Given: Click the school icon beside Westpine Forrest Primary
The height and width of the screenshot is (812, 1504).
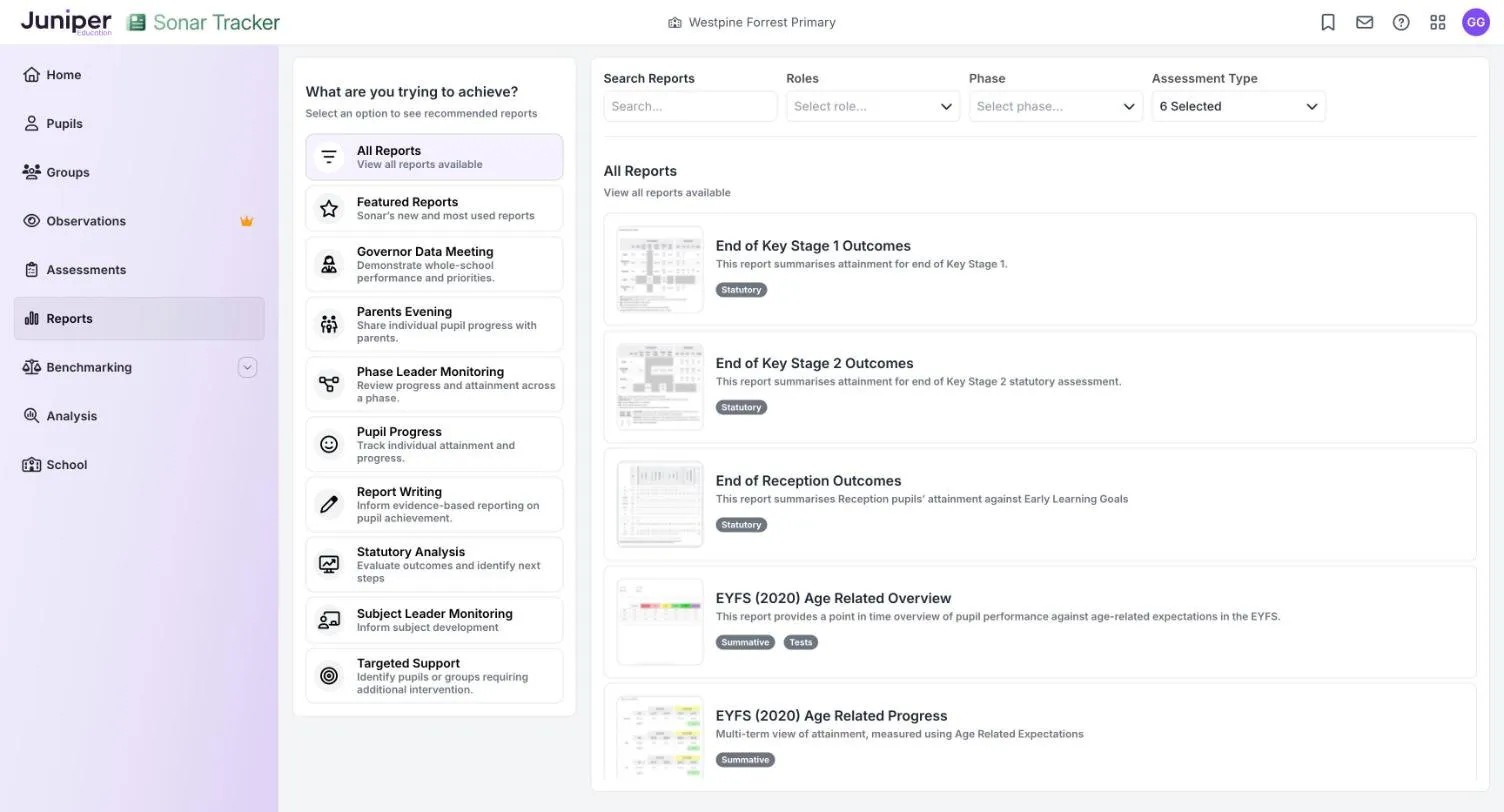Looking at the screenshot, I should (675, 22).
